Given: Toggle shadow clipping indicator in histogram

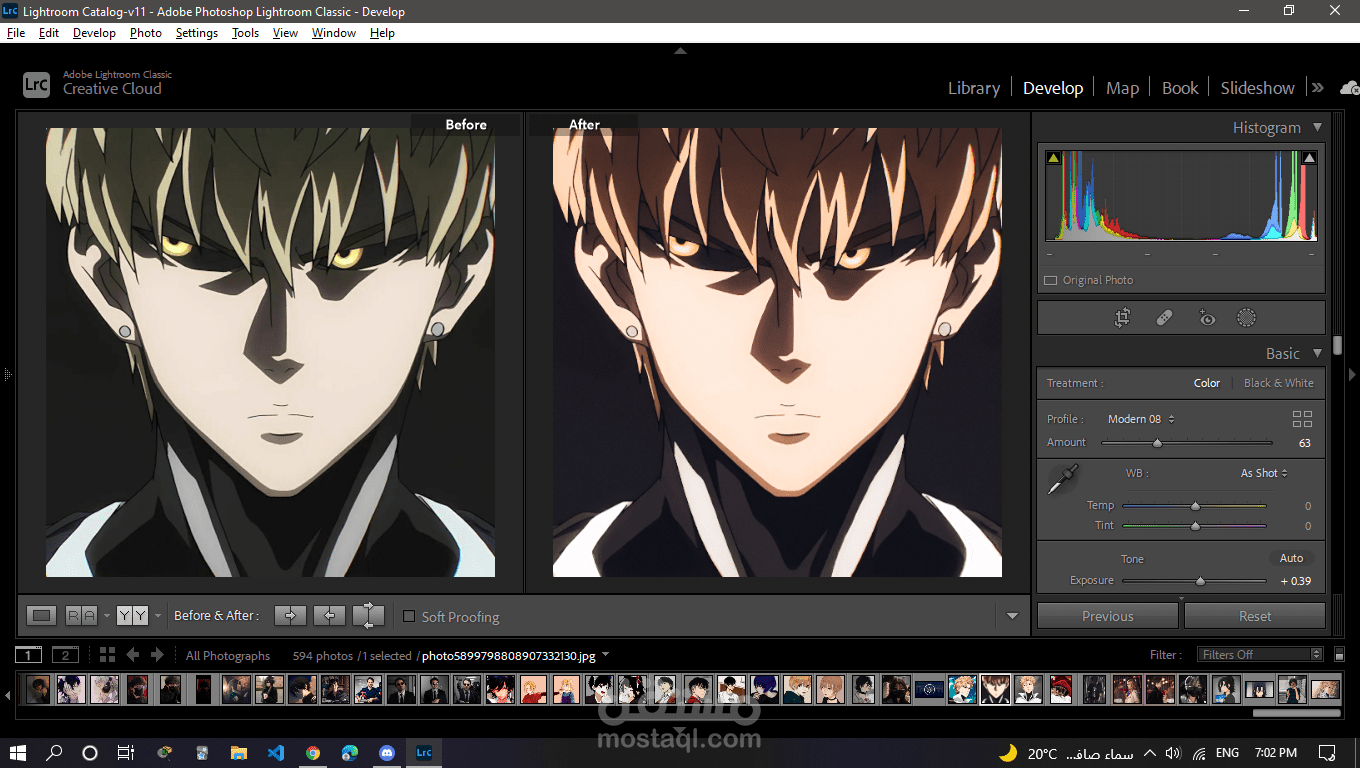Looking at the screenshot, I should tap(1053, 157).
